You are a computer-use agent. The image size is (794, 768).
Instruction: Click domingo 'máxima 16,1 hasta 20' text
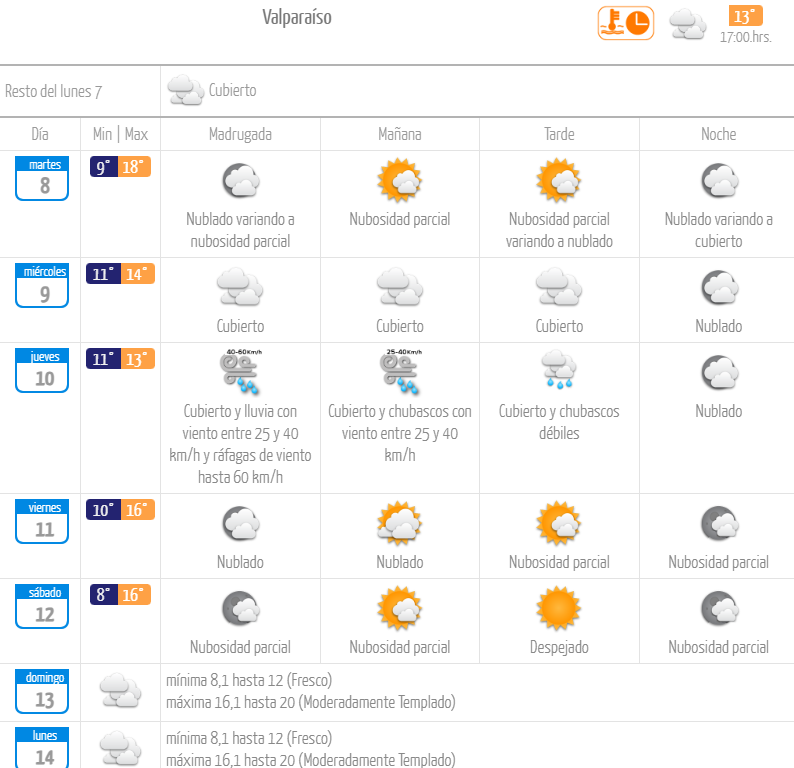click(311, 703)
